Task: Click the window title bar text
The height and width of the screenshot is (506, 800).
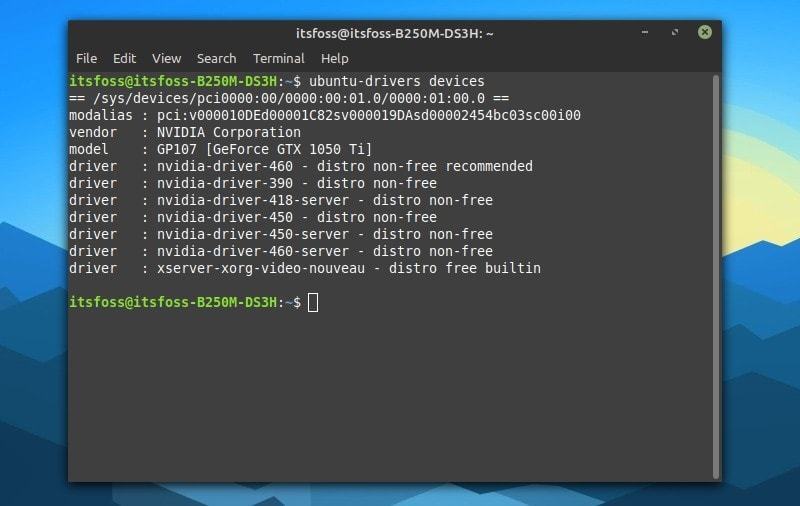Action: [395, 33]
